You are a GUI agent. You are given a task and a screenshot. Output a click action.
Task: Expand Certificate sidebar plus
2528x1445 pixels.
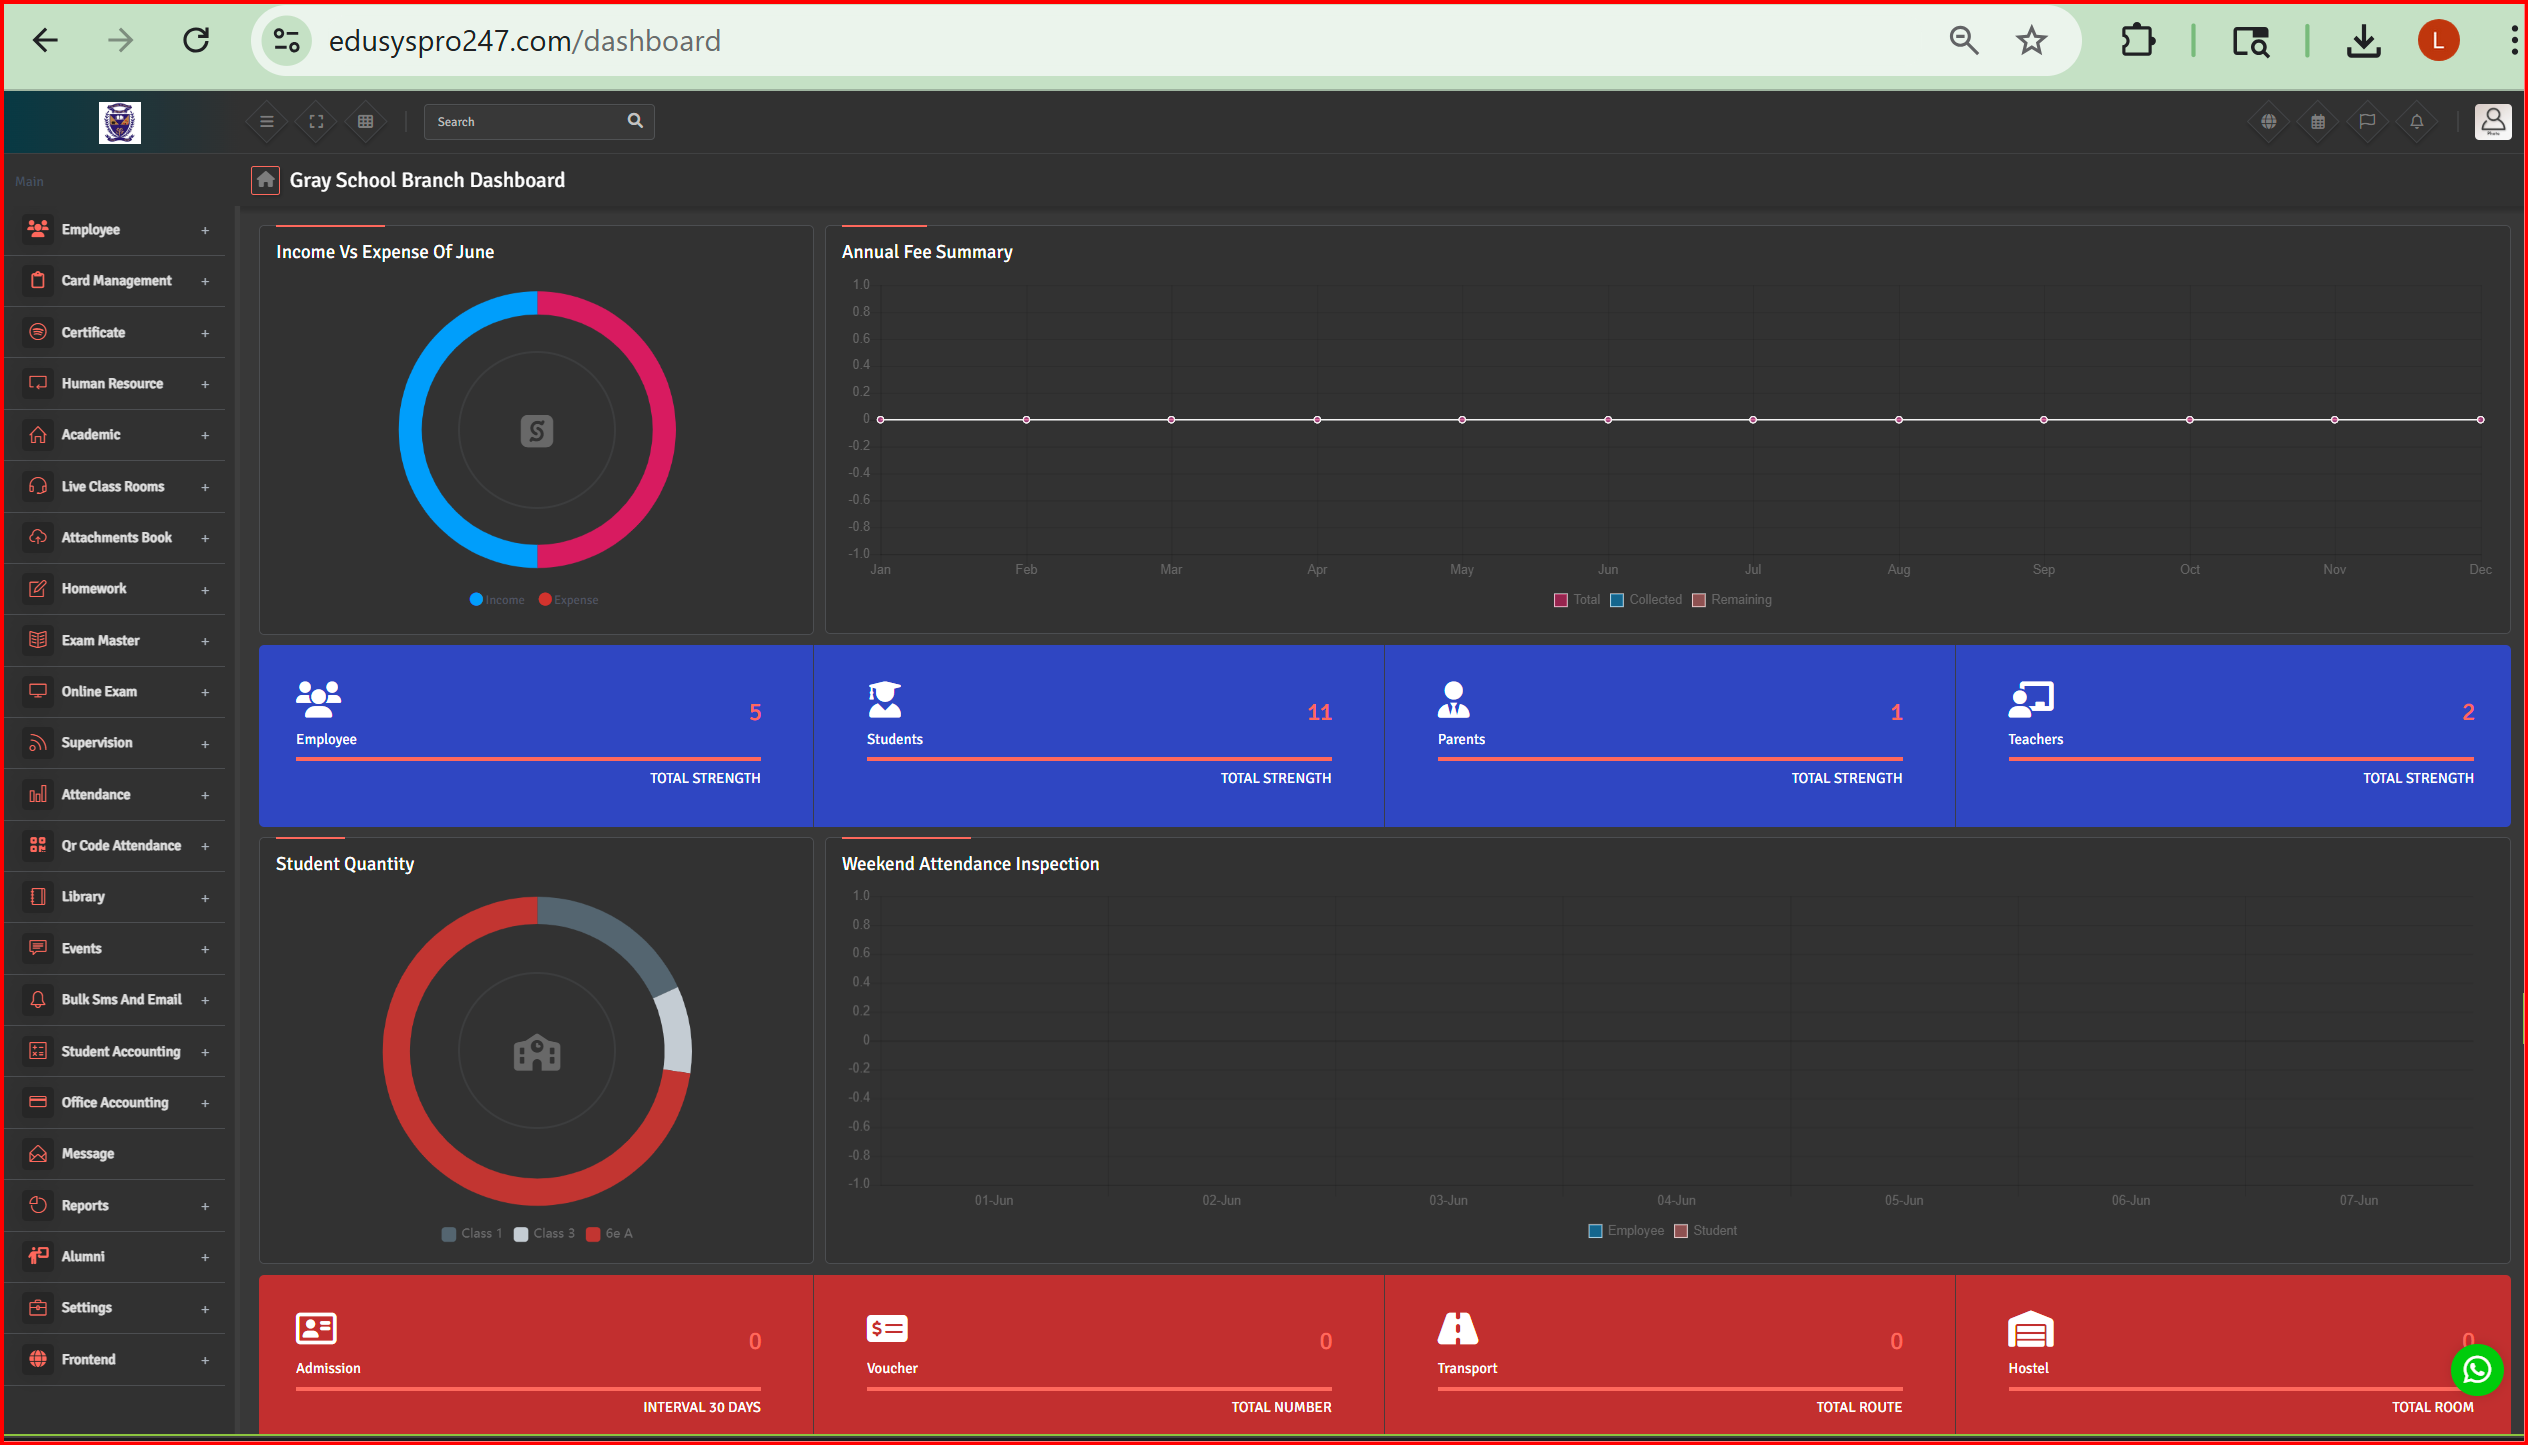point(205,333)
